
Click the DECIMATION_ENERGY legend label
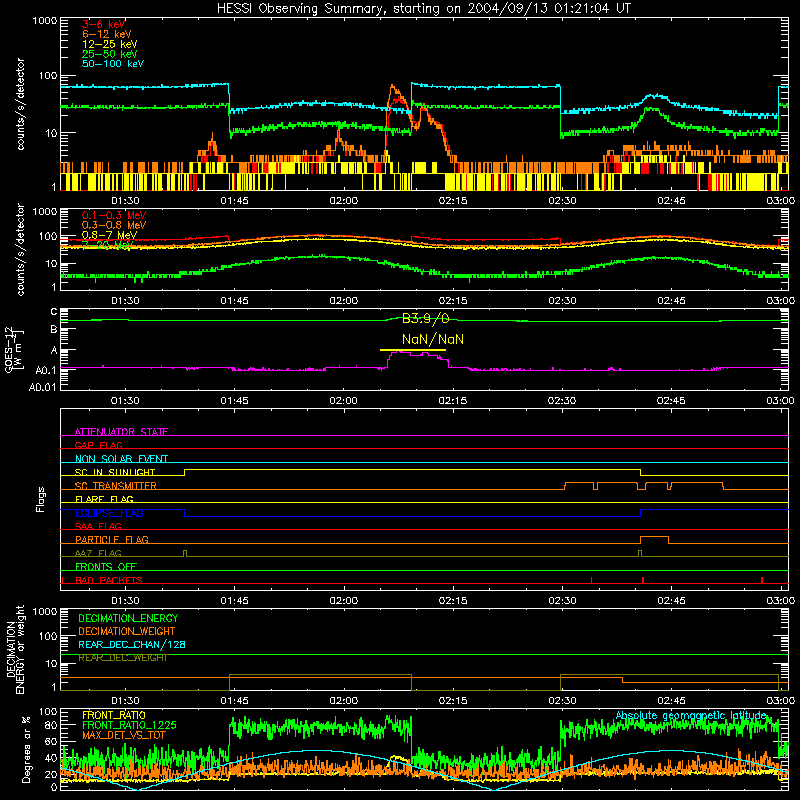(128, 618)
